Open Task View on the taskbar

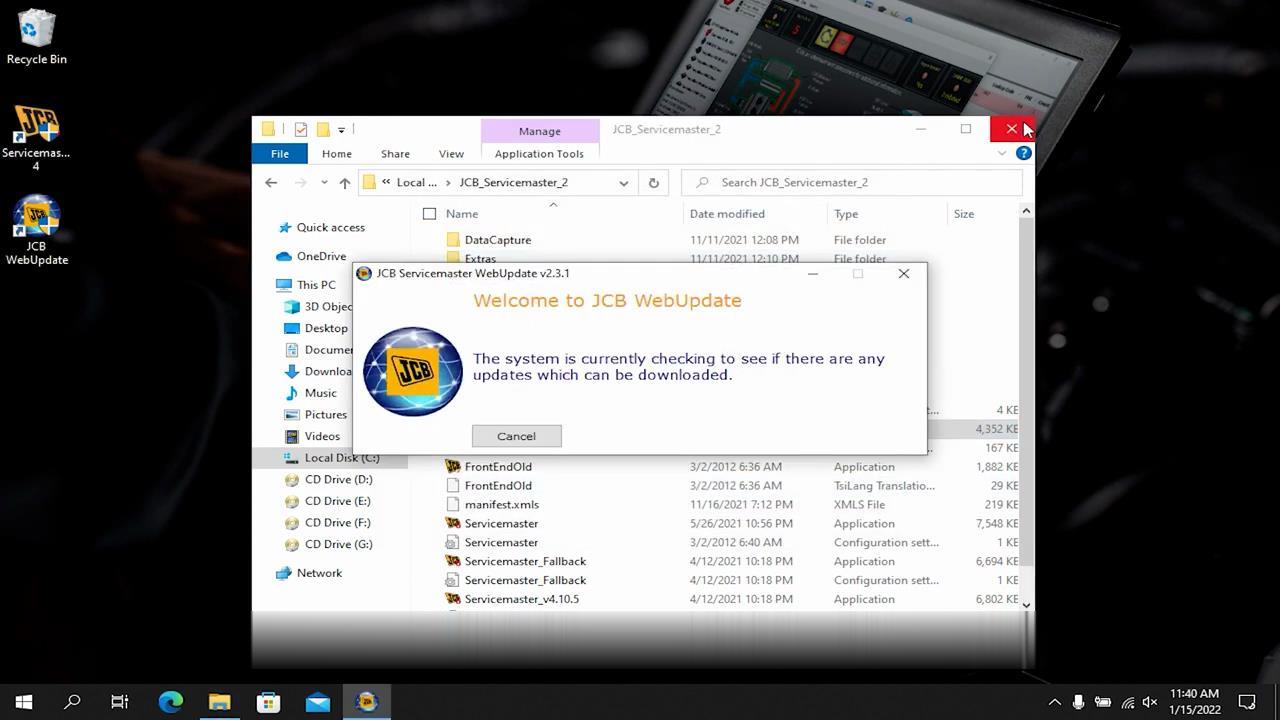click(120, 702)
